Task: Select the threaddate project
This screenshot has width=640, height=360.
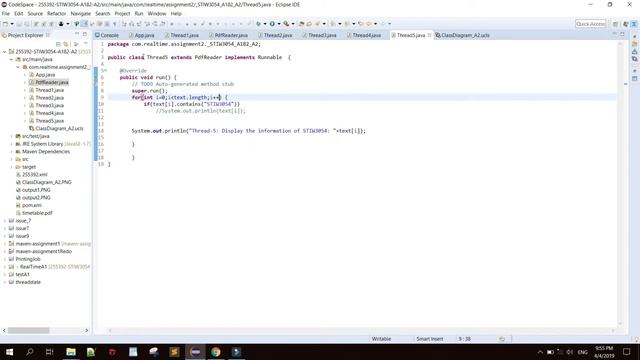Action: click(28, 282)
